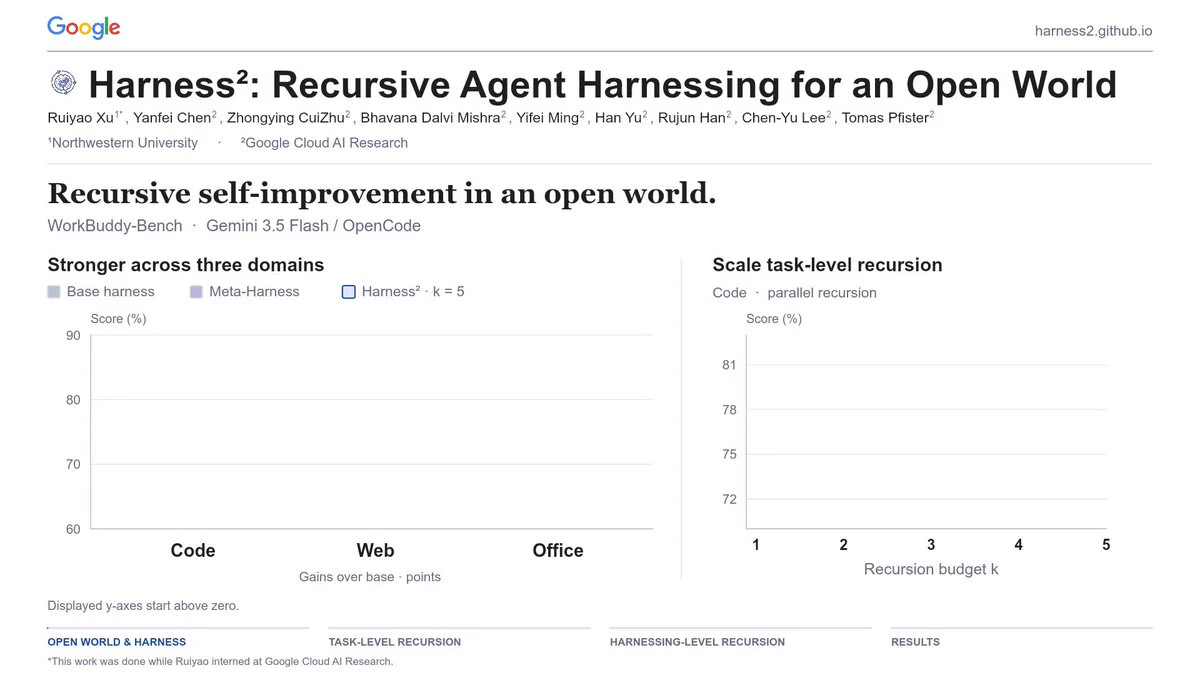Click the Google logo
Image resolution: width=1200 pixels, height=675 pixels.
pos(84,28)
